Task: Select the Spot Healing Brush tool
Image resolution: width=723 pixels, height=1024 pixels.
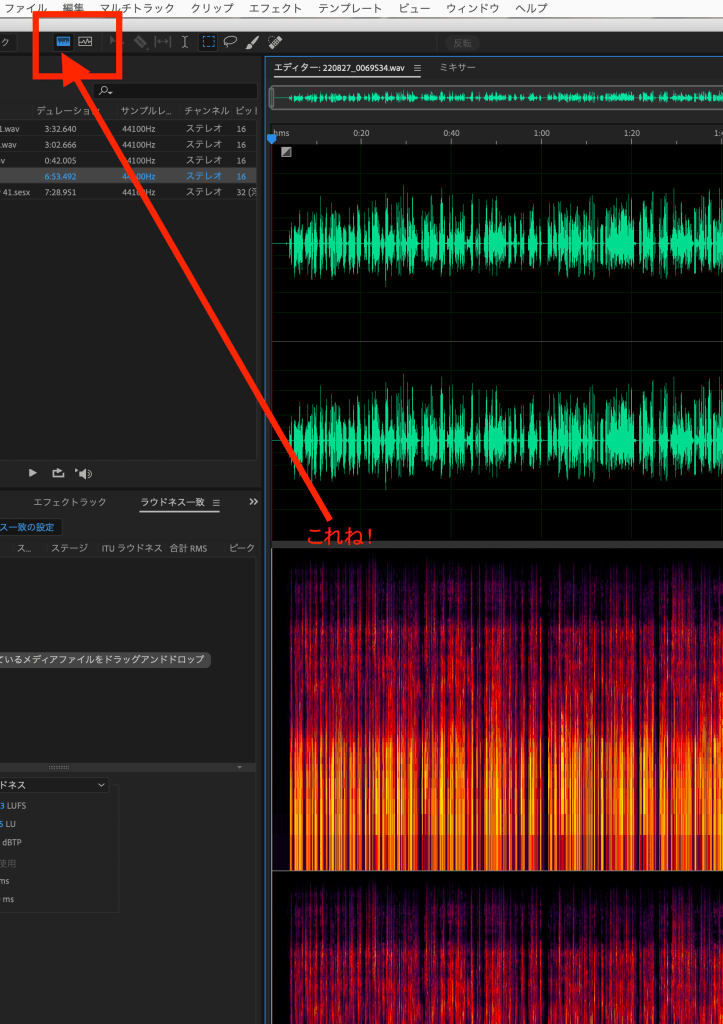Action: (275, 42)
